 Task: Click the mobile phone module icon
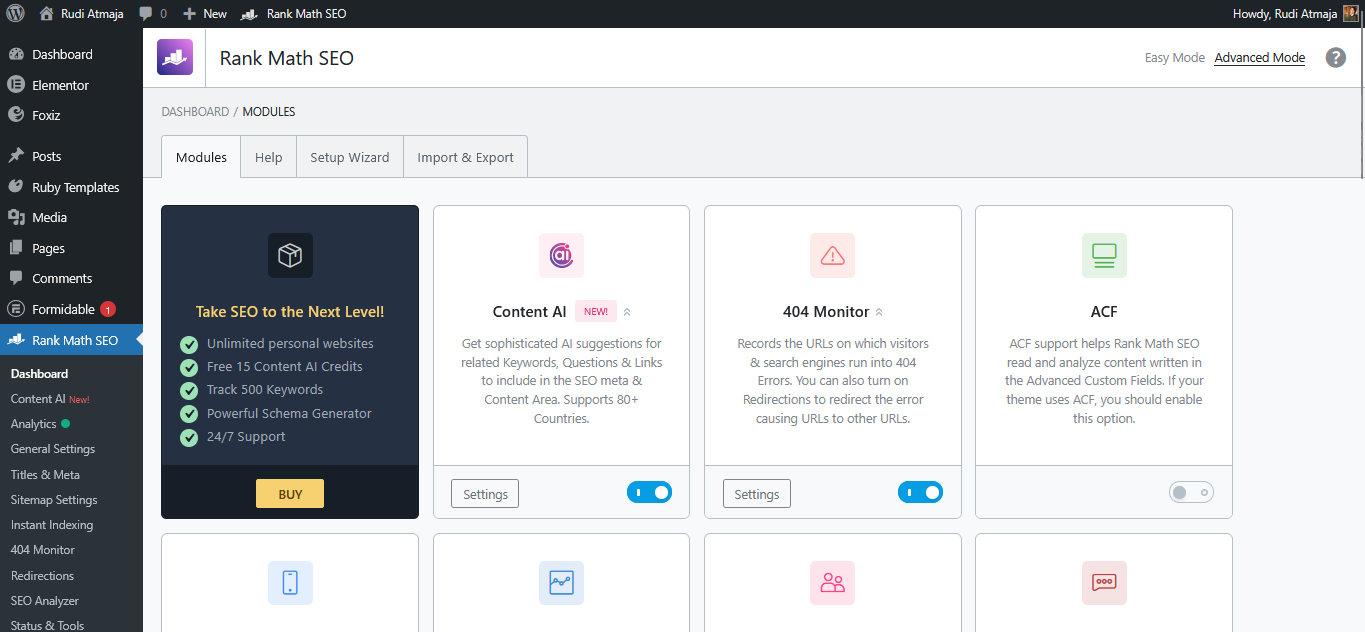point(290,583)
